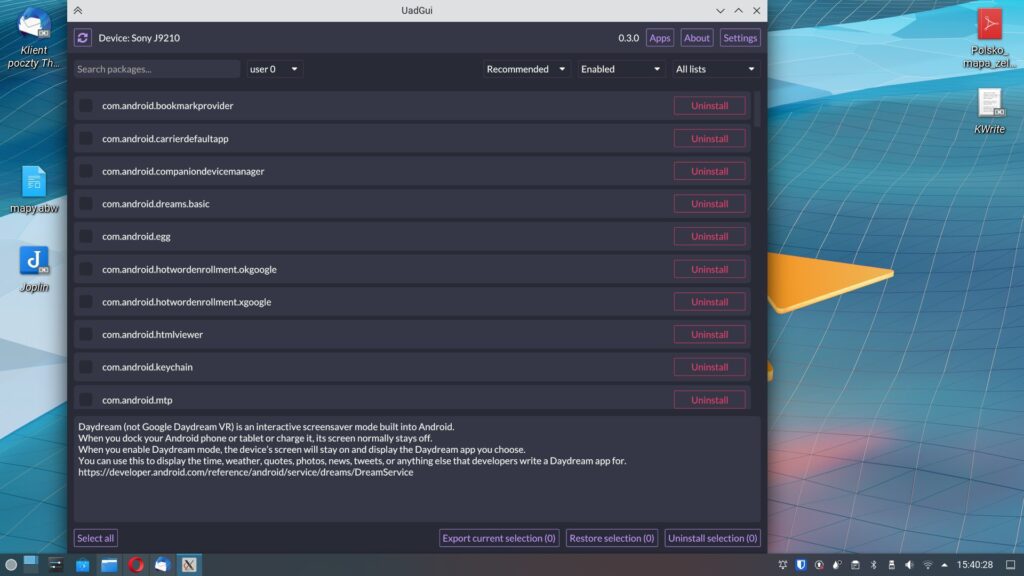The height and width of the screenshot is (576, 1024).
Task: Open the KDE application launcher
Action: click(x=10, y=565)
